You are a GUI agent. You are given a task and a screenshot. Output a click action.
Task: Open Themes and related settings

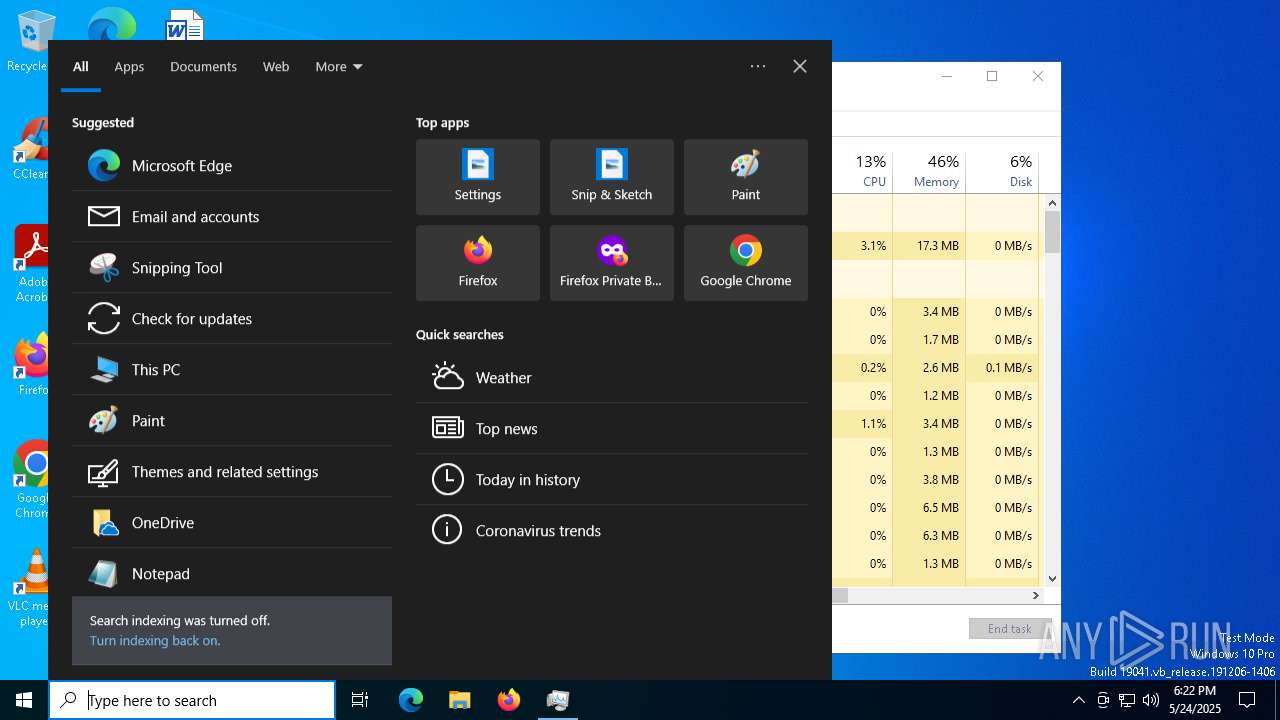click(x=232, y=472)
